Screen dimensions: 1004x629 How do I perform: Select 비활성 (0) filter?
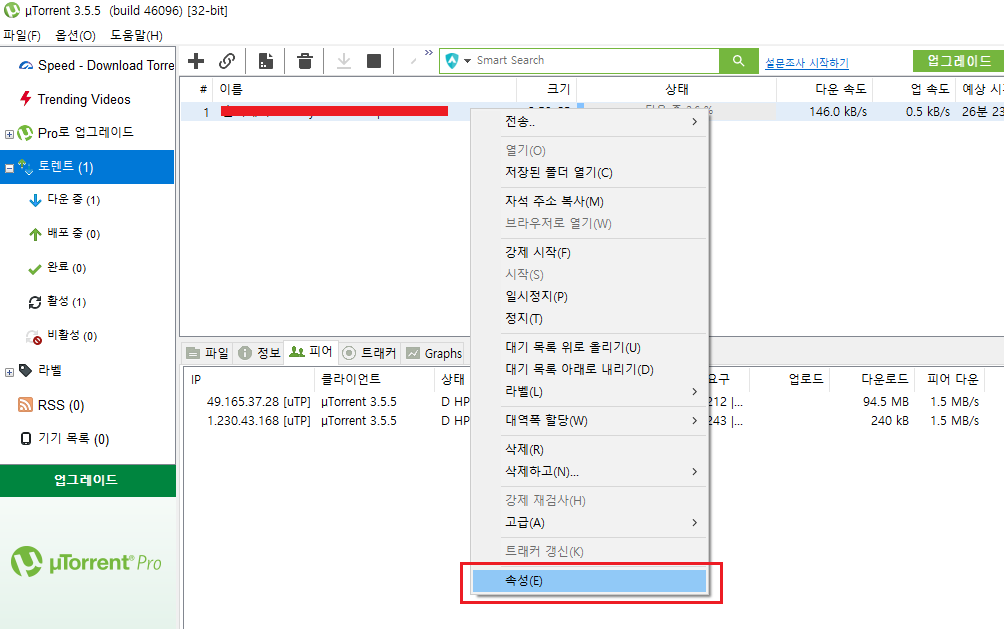[61, 336]
